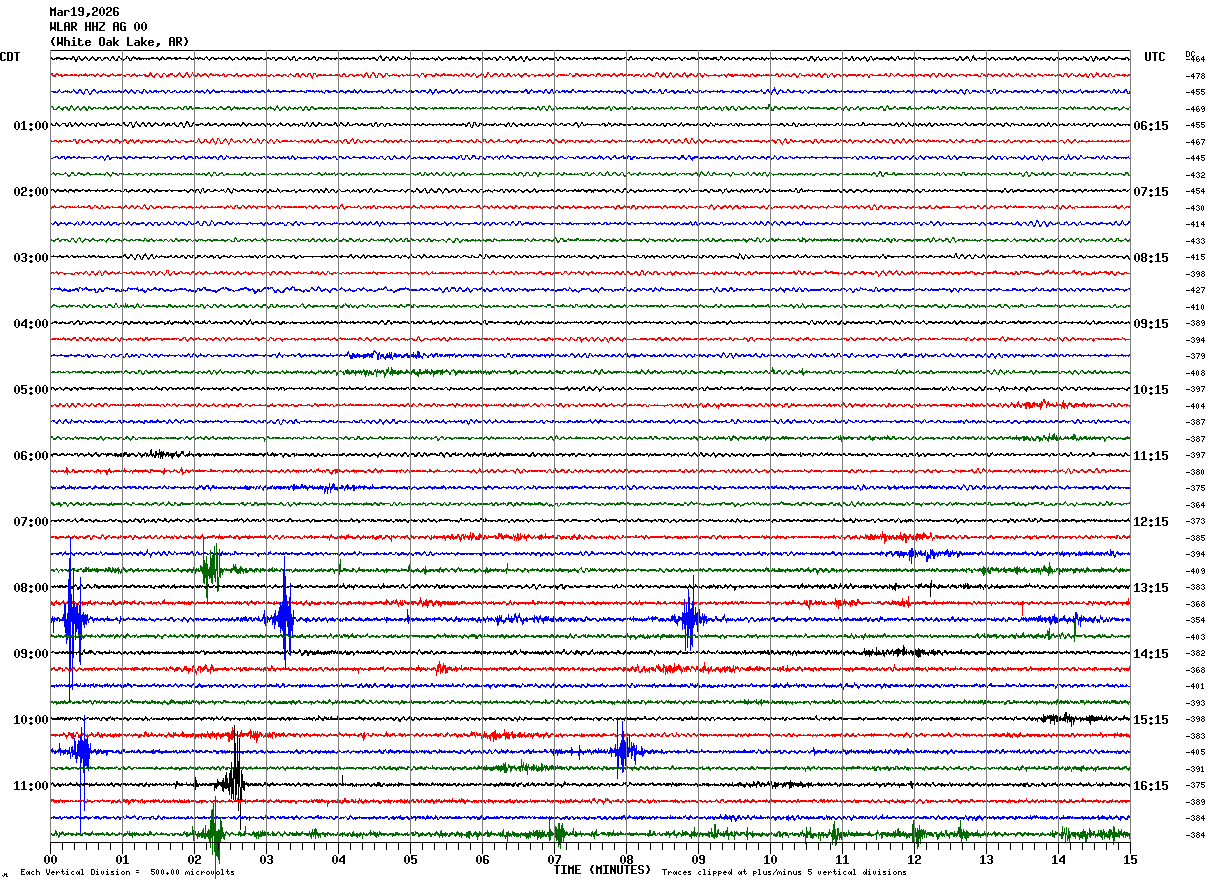The image size is (1210, 886).
Task: Click the 08:15 UTC row label
Action: pos(1151,258)
